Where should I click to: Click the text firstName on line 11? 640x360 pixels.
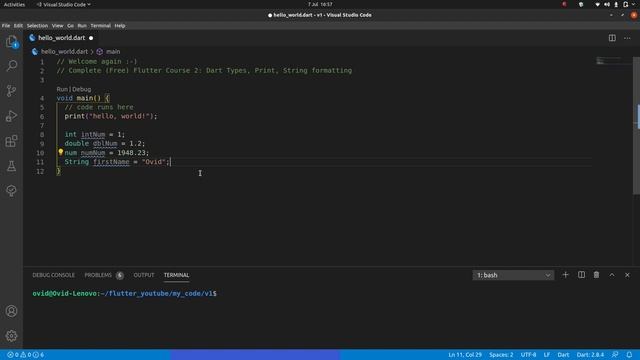point(111,162)
